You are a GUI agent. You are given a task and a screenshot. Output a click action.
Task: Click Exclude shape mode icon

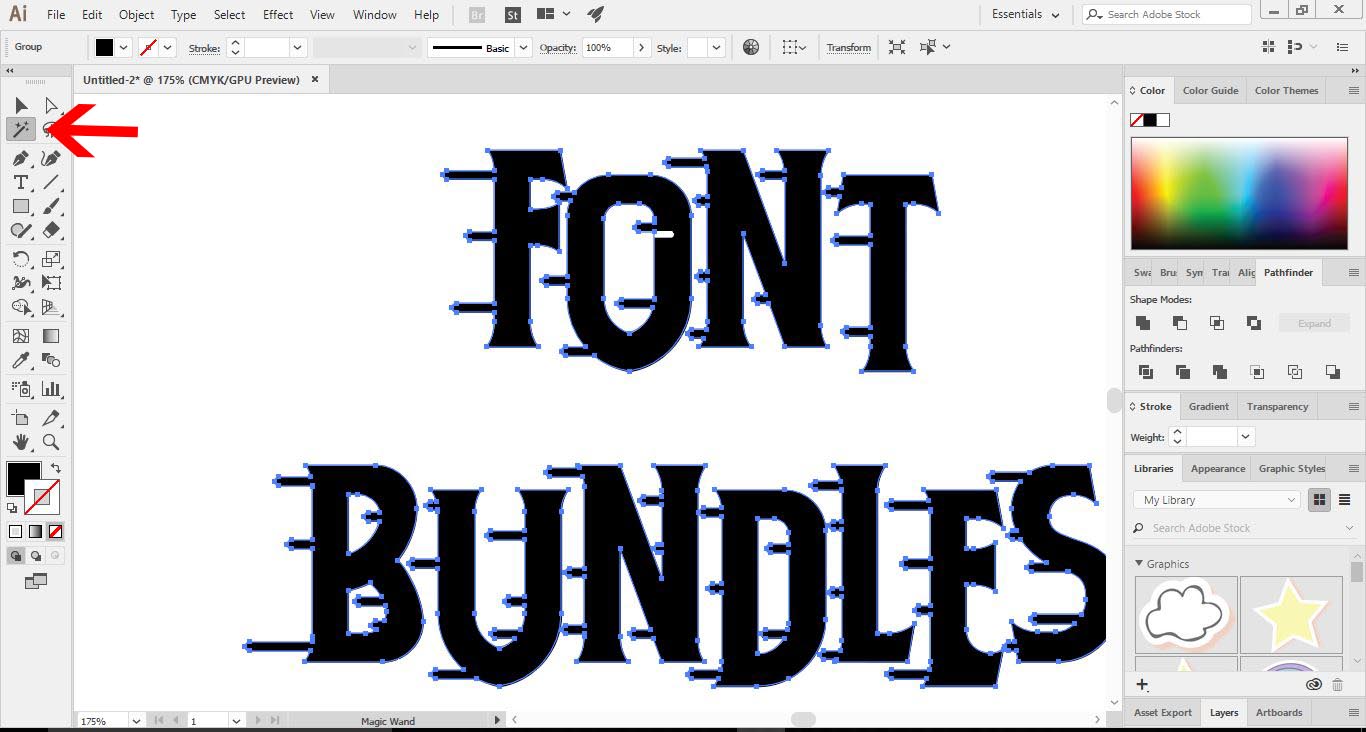coord(1254,323)
